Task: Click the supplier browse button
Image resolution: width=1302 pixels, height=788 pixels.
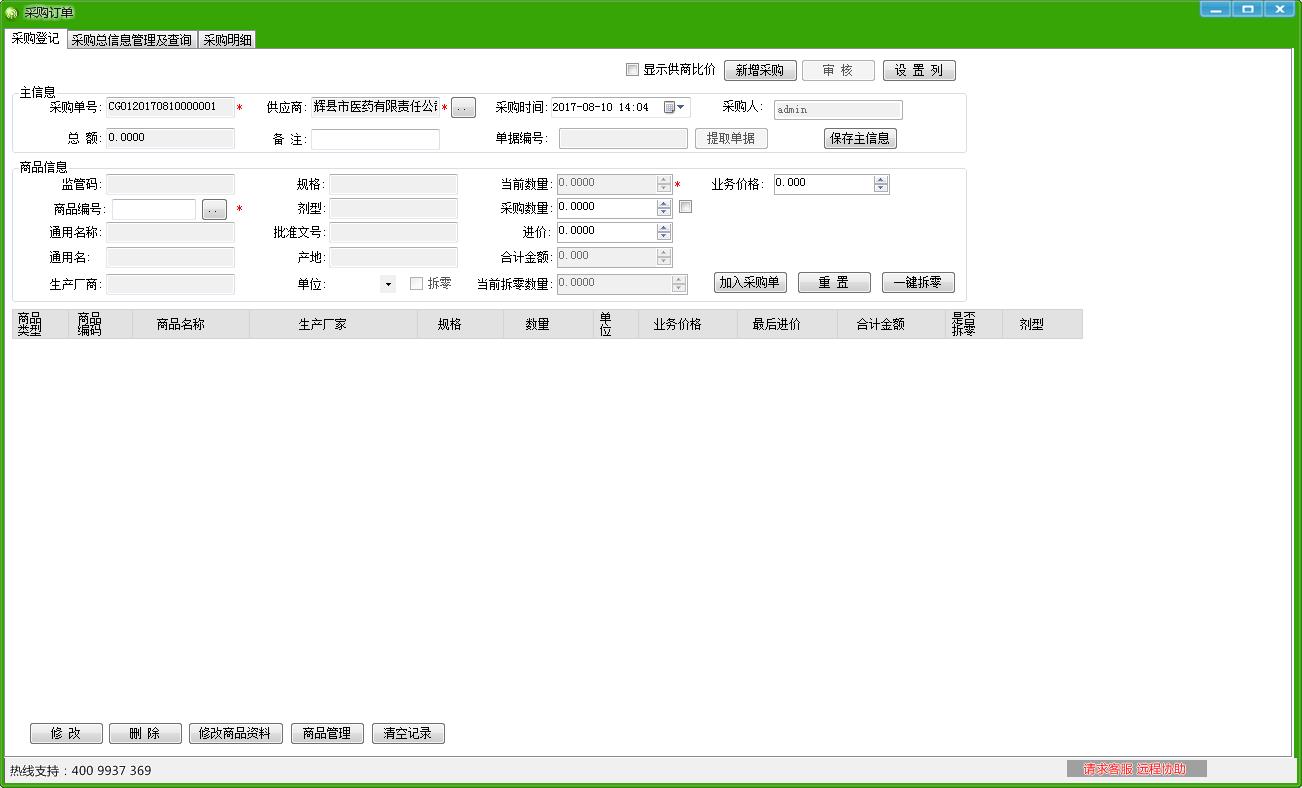Action: [463, 108]
